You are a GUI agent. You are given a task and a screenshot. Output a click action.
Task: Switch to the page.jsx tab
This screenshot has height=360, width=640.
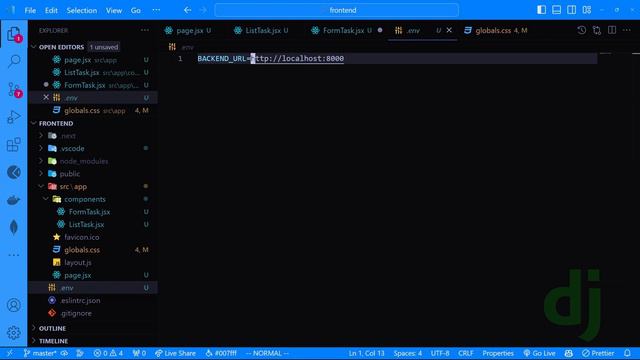(188, 31)
